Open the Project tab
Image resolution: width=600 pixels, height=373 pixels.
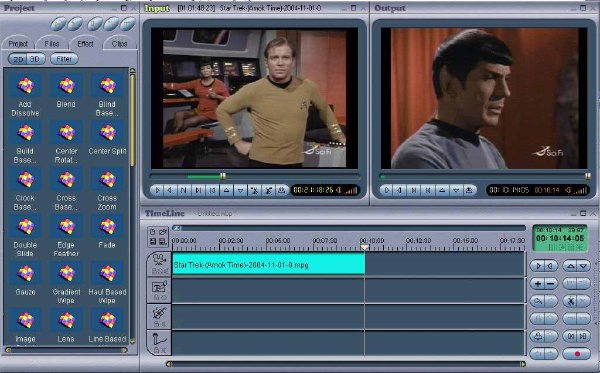[x=18, y=44]
